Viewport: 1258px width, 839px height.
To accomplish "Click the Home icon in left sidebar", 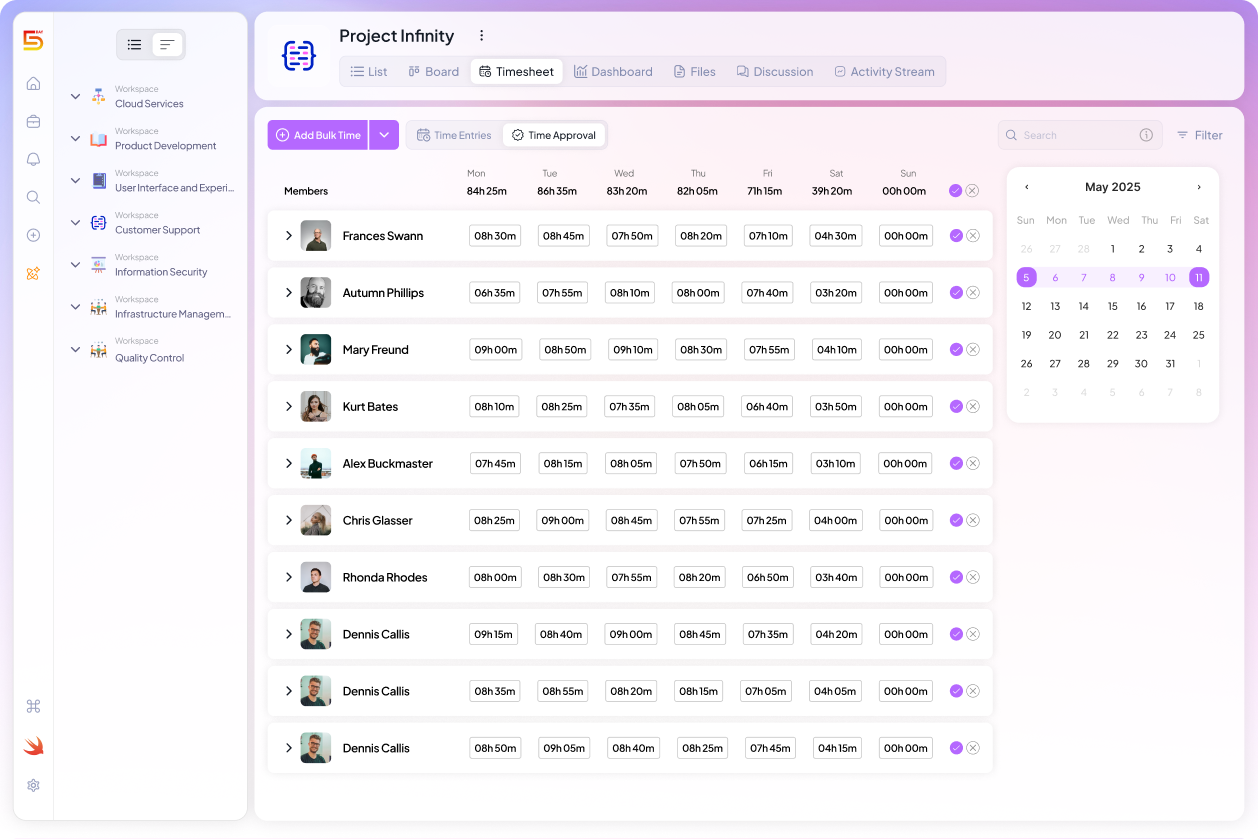I will [33, 84].
